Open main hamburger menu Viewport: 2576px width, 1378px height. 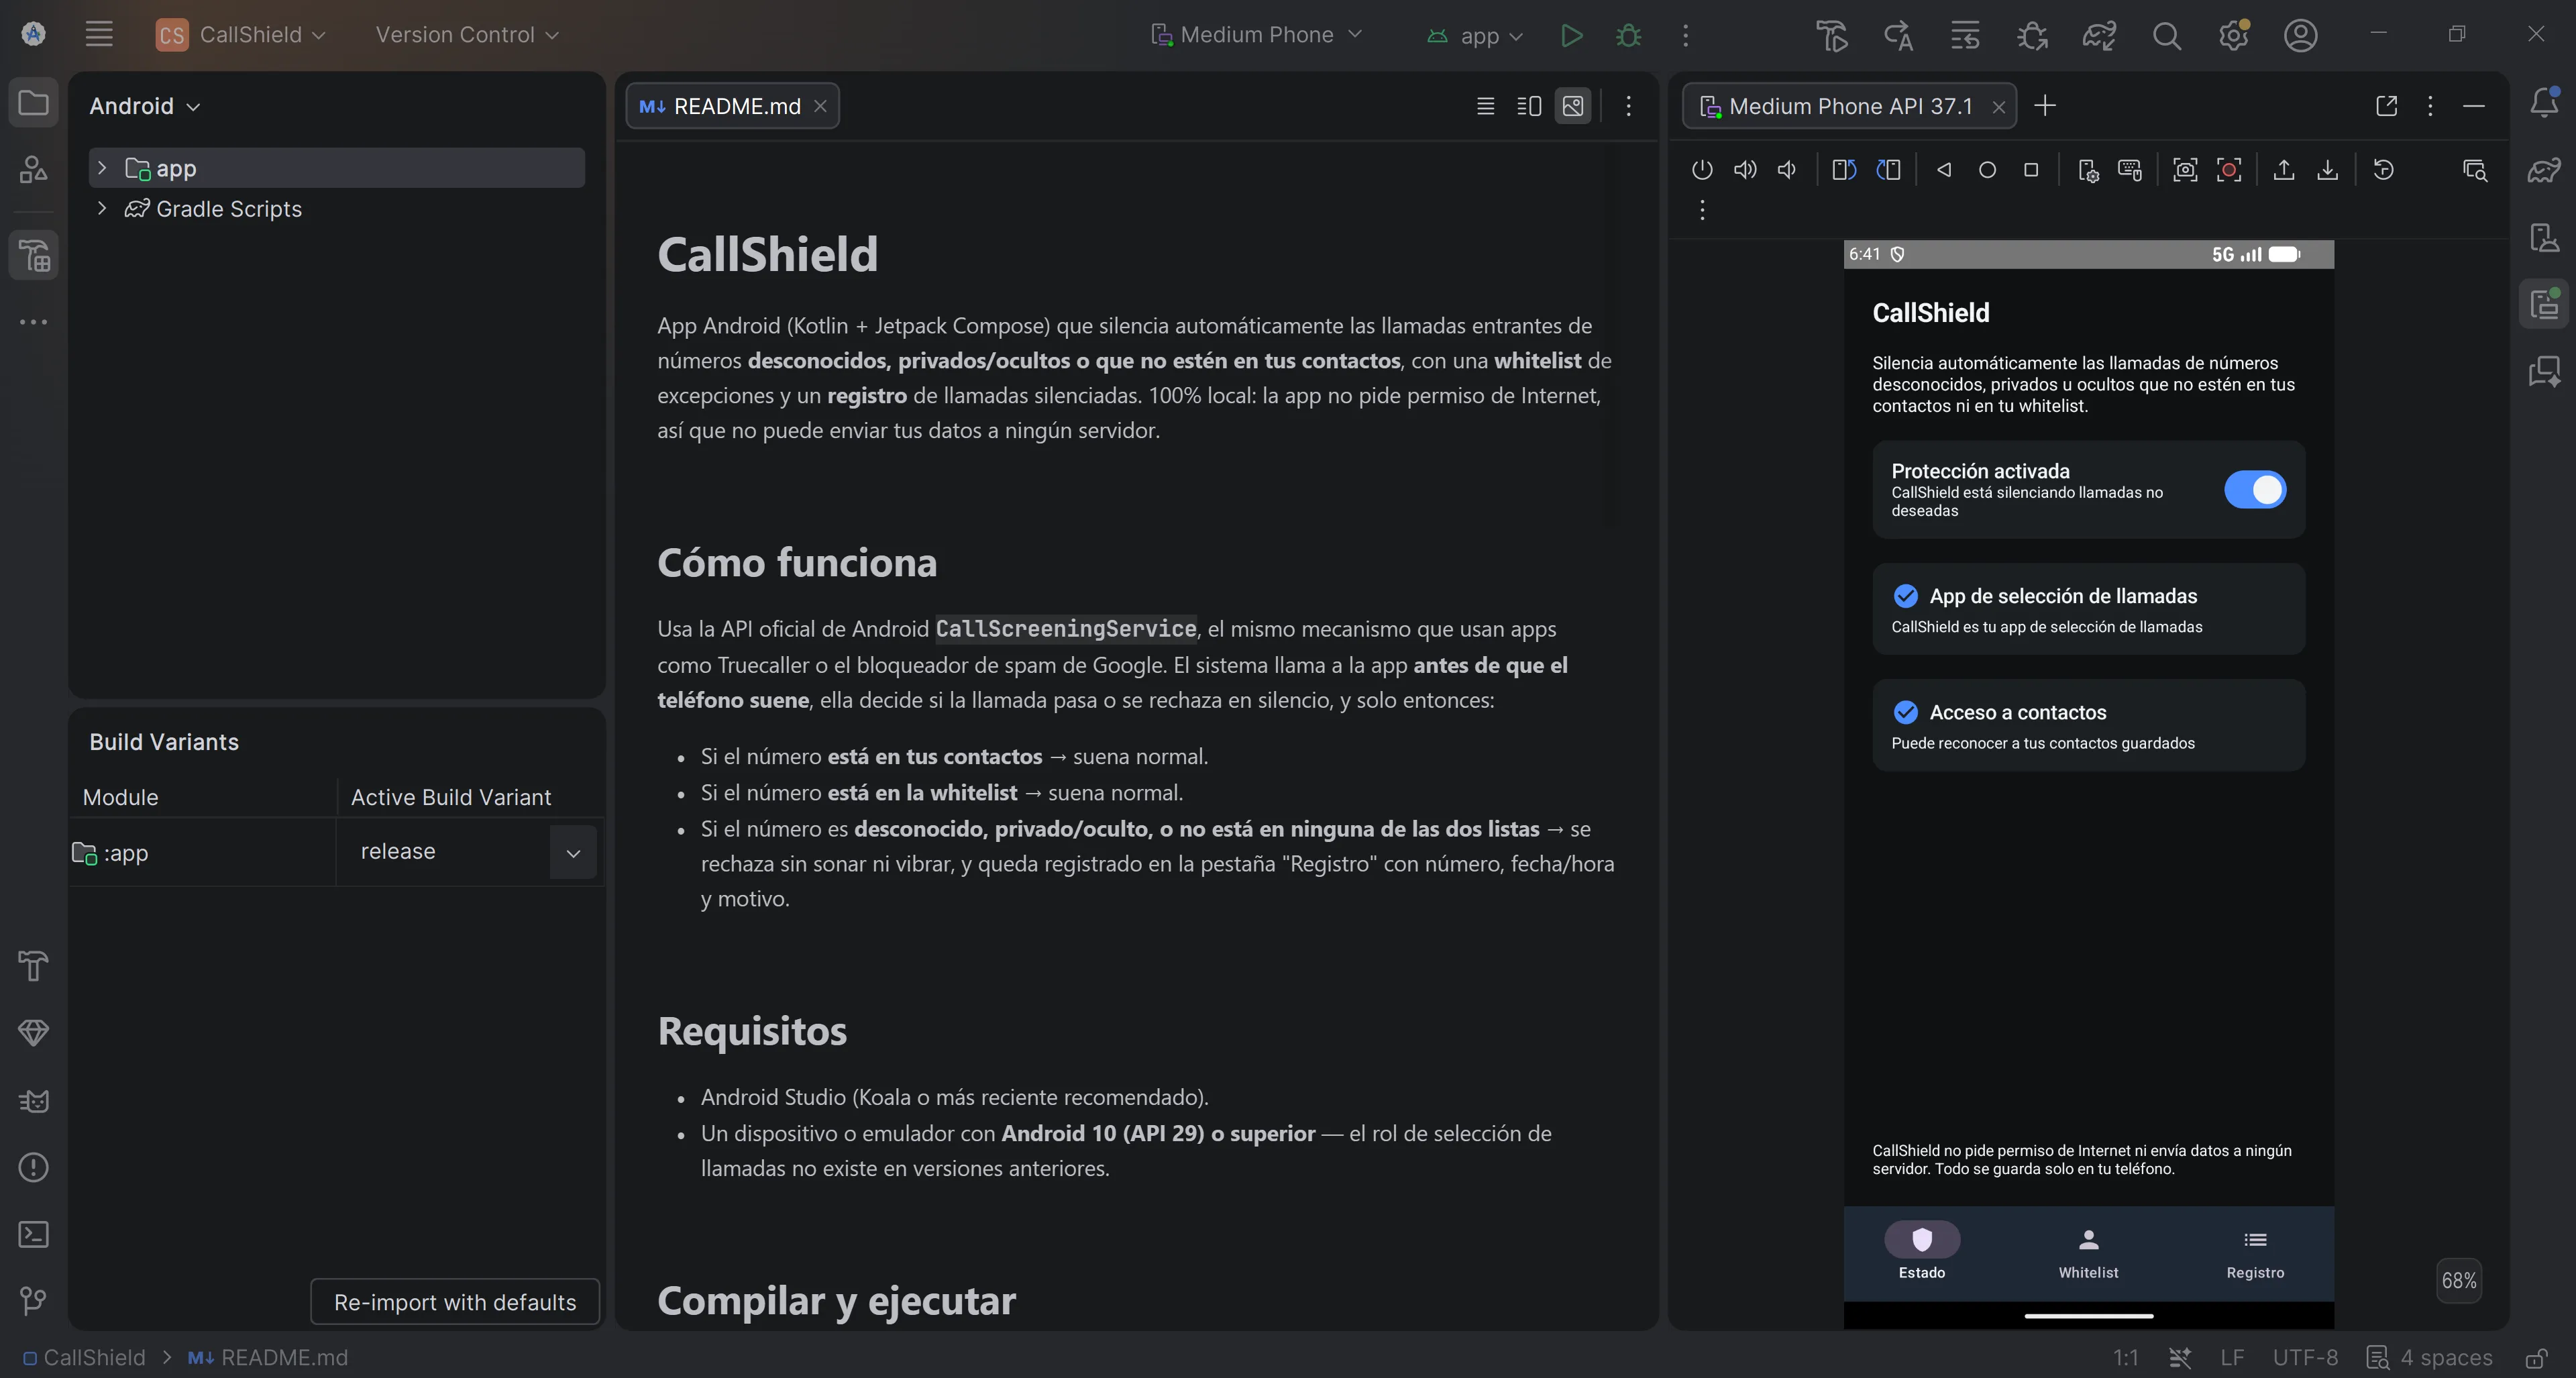pos(99,34)
